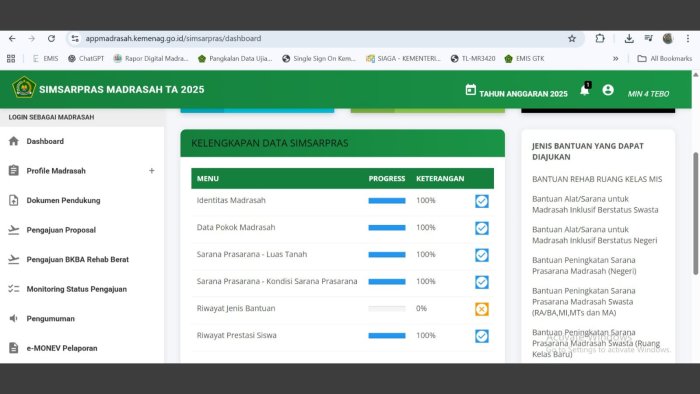The width and height of the screenshot is (700, 394).
Task: Click the browser forward arrow
Action: tap(31, 38)
